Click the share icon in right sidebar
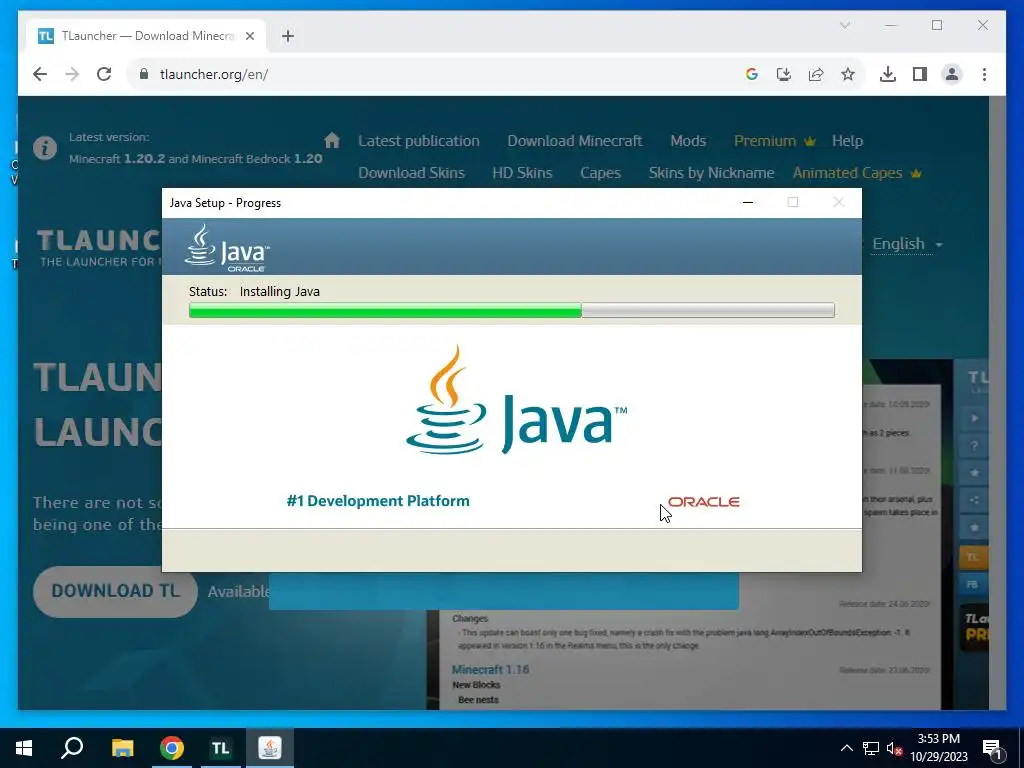This screenshot has width=1024, height=768. (974, 500)
